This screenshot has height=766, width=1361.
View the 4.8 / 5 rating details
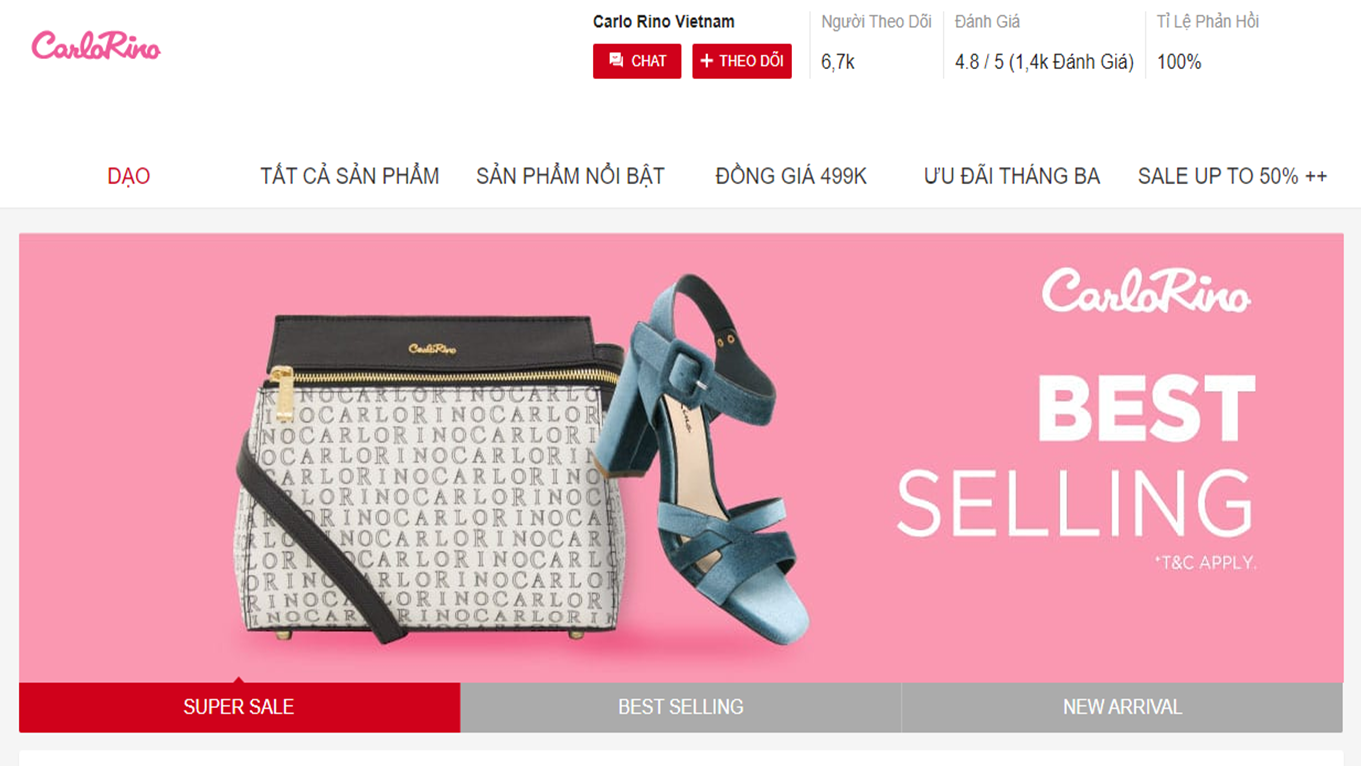(x=1044, y=62)
